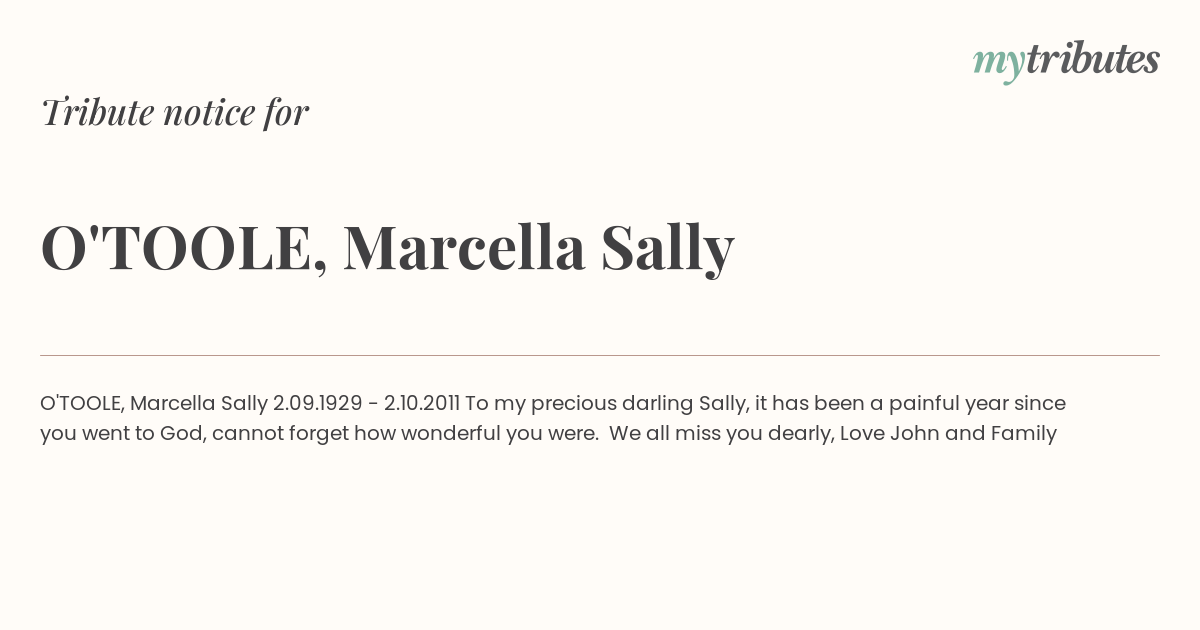Screen dimensions: 1200x630
Task: Click "Tribute notice for" subtitle text
Action: [x=175, y=112]
